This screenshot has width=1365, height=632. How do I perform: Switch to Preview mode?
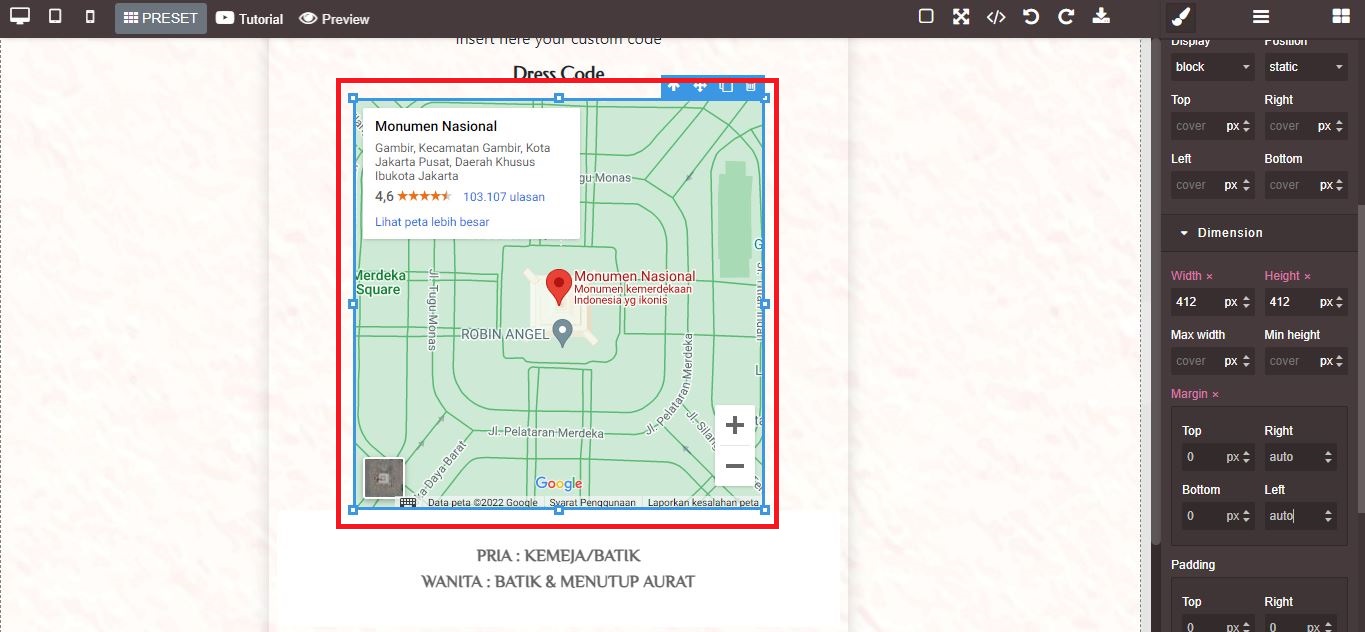(334, 18)
